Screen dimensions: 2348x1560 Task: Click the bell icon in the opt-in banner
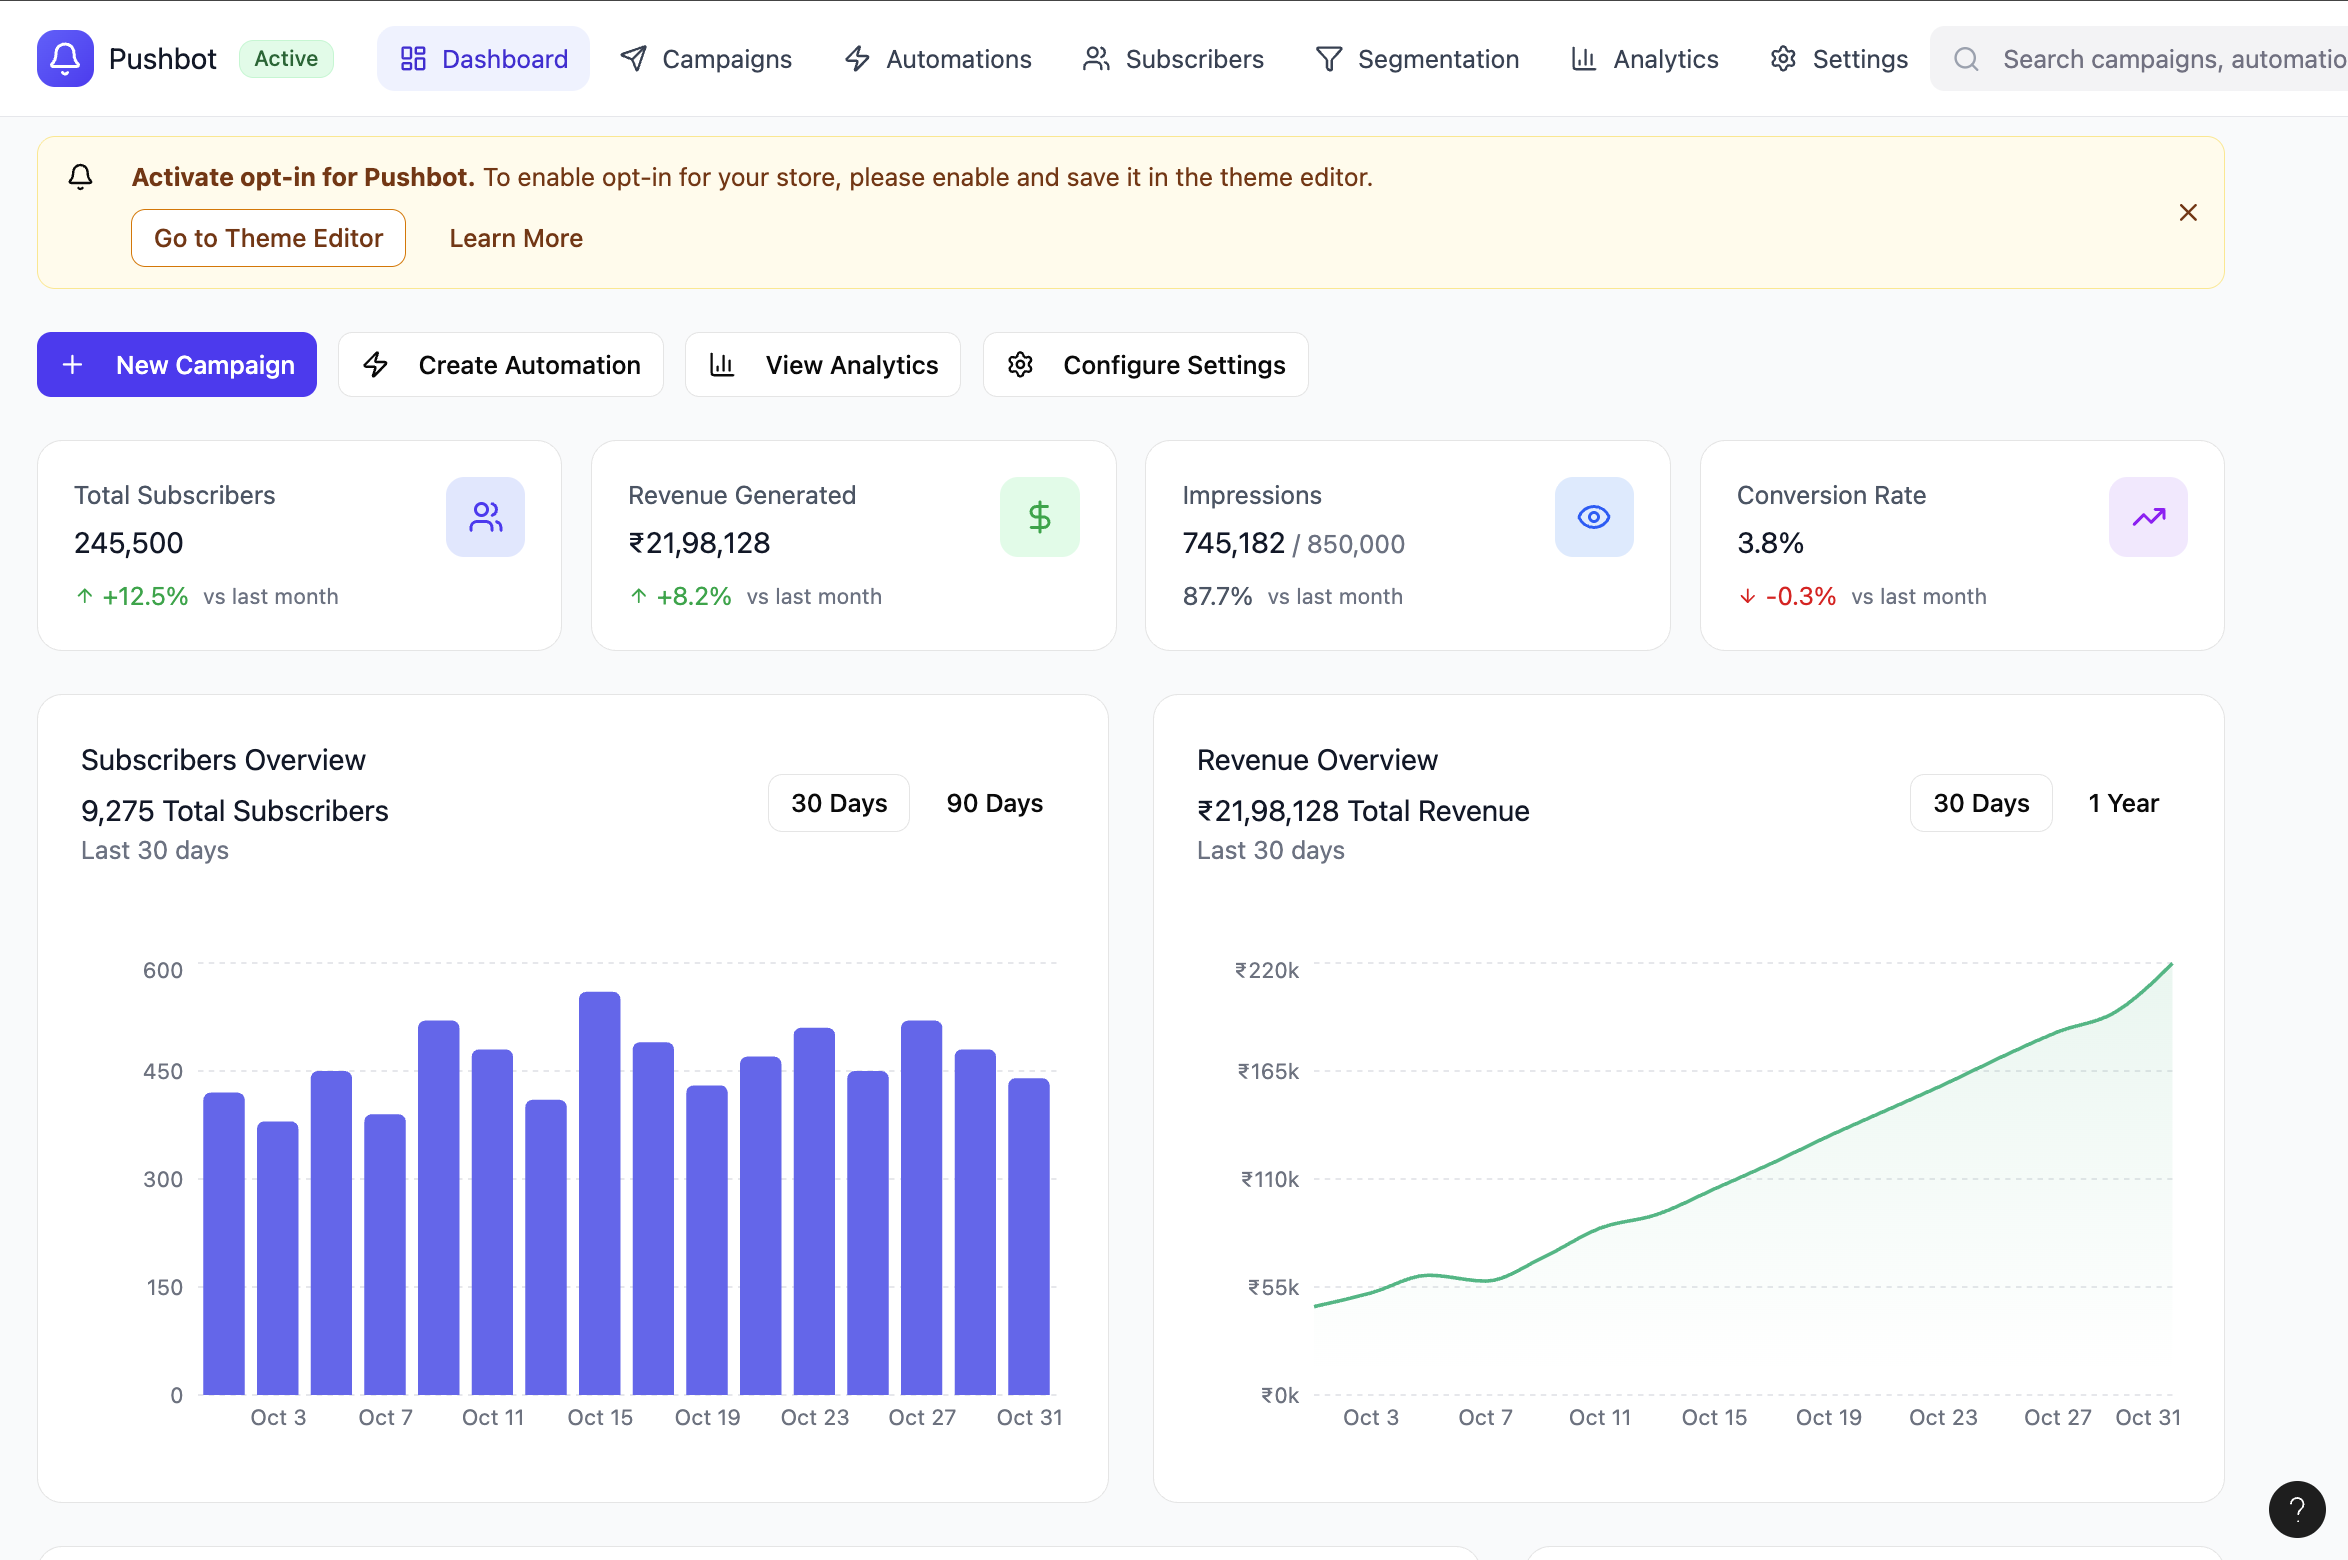[80, 177]
